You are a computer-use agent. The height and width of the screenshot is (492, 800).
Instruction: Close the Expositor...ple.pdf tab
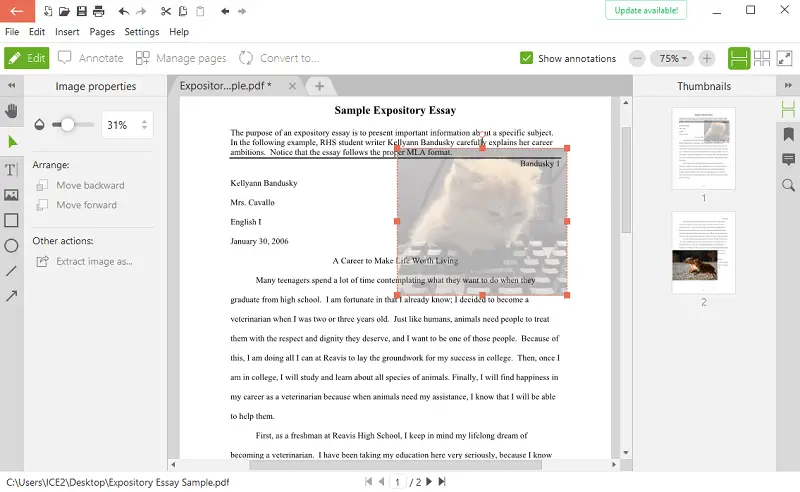click(292, 86)
